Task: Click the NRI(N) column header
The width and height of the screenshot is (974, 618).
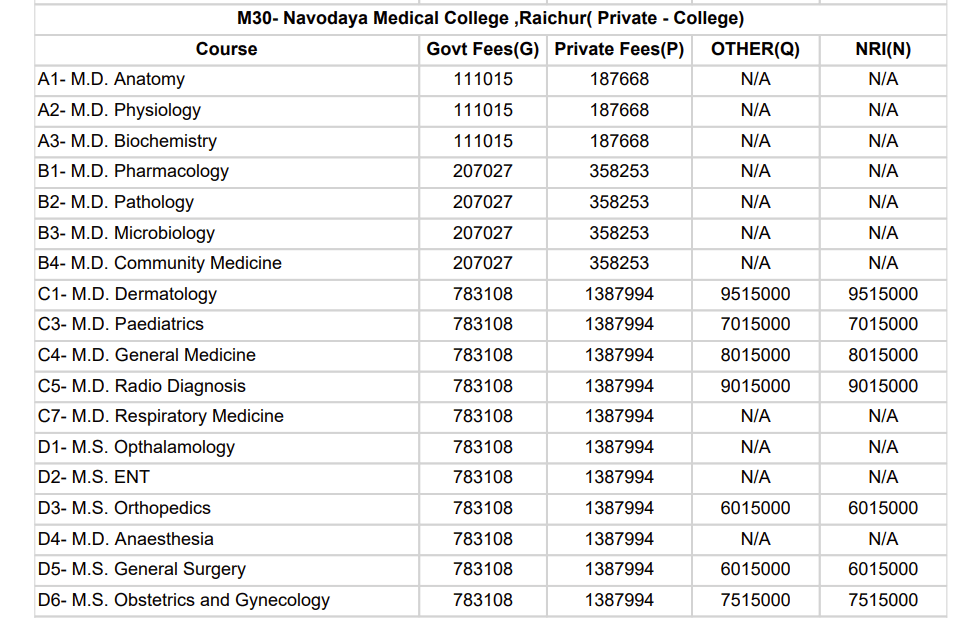Action: [x=883, y=49]
